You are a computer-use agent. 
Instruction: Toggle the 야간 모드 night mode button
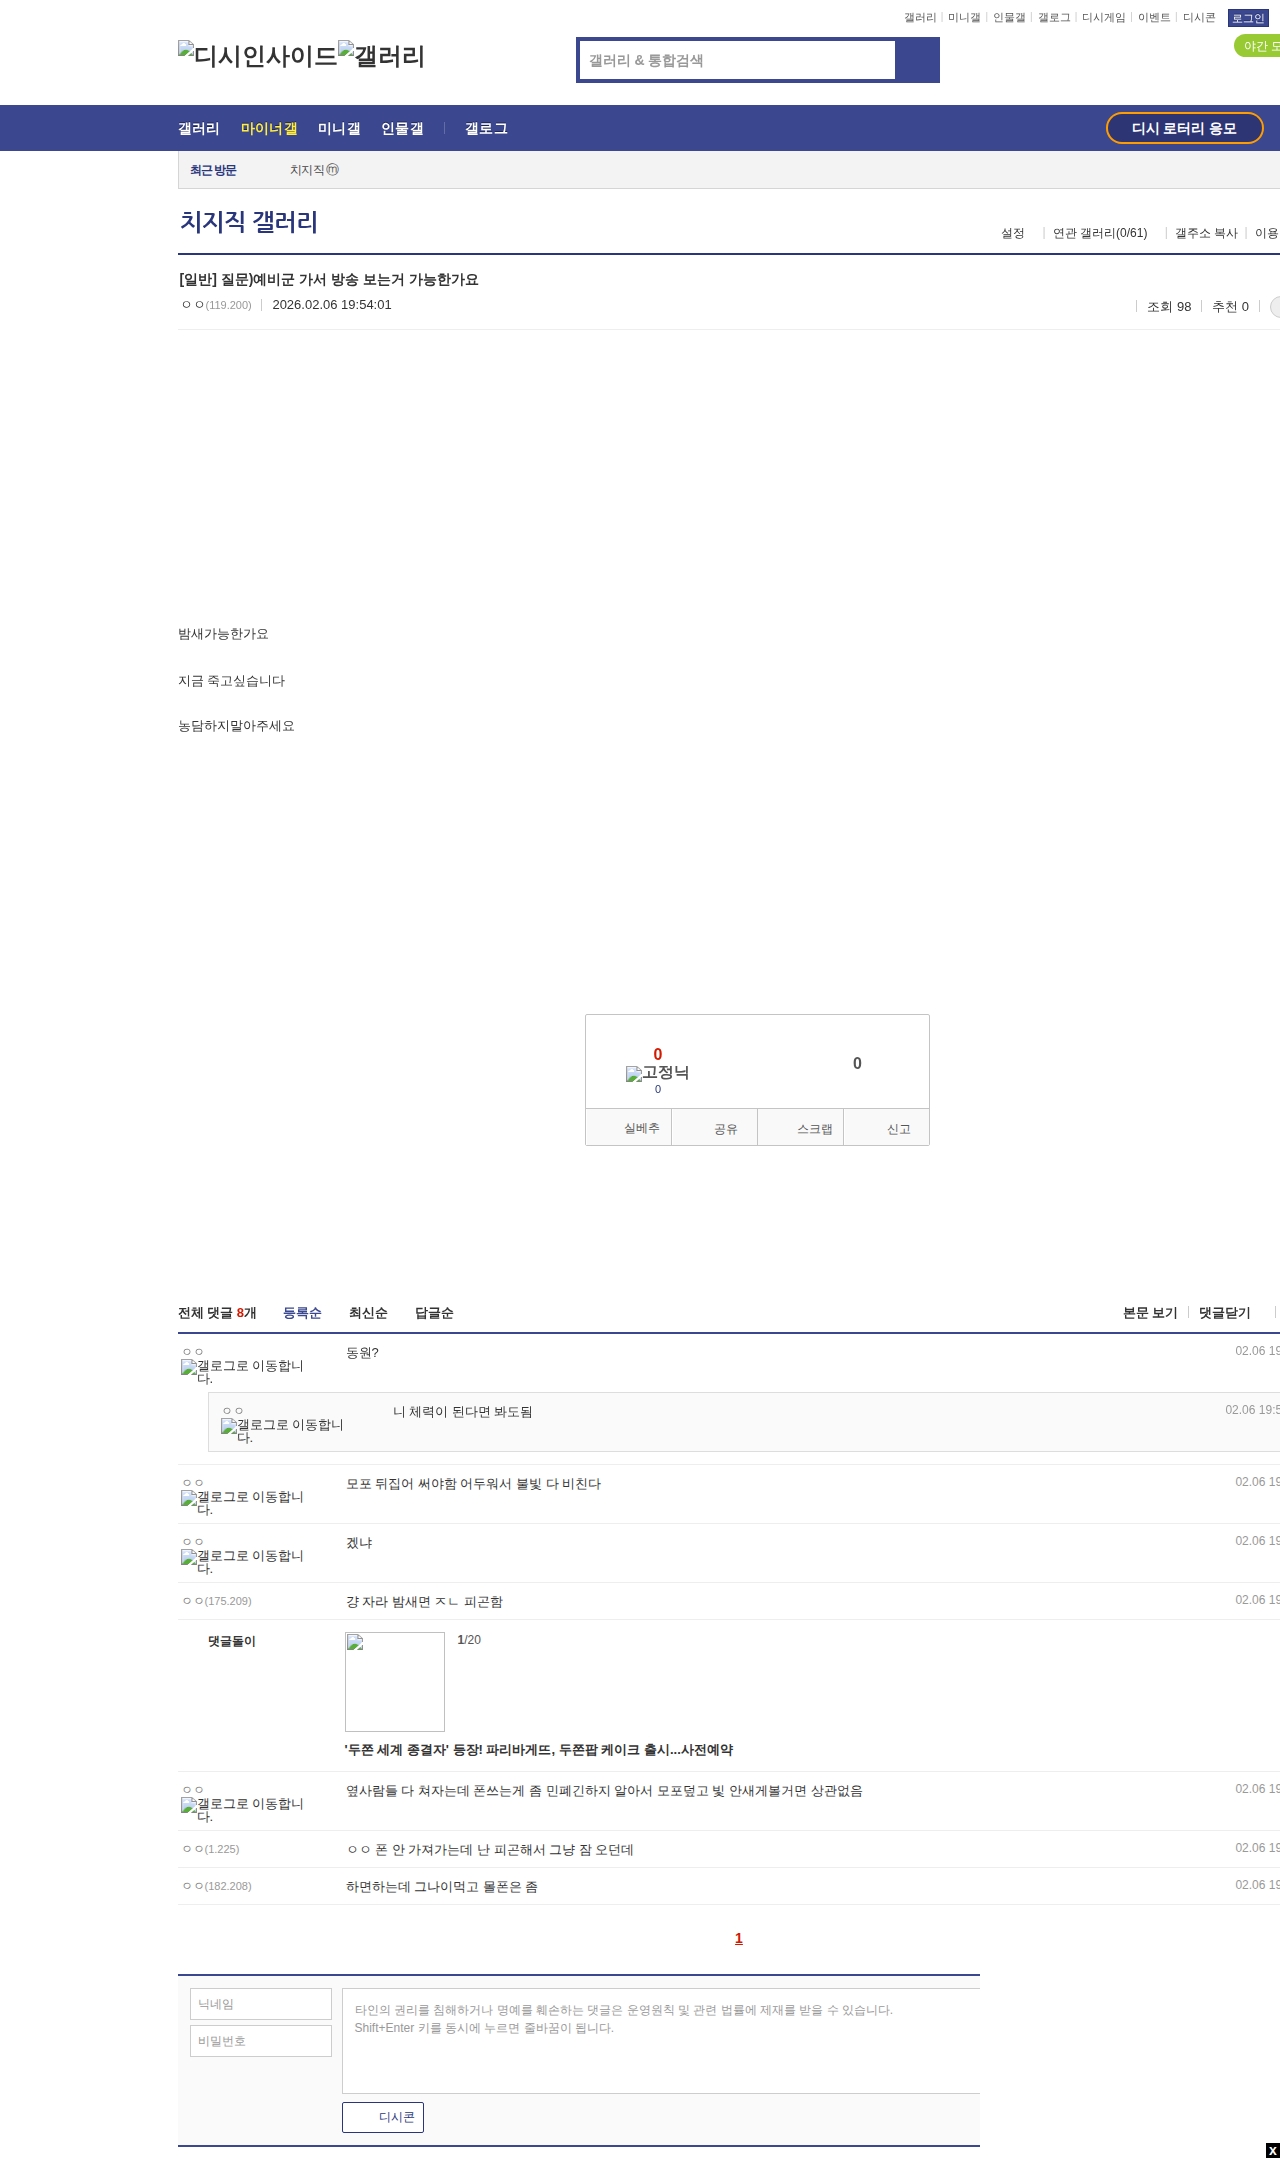[1258, 46]
